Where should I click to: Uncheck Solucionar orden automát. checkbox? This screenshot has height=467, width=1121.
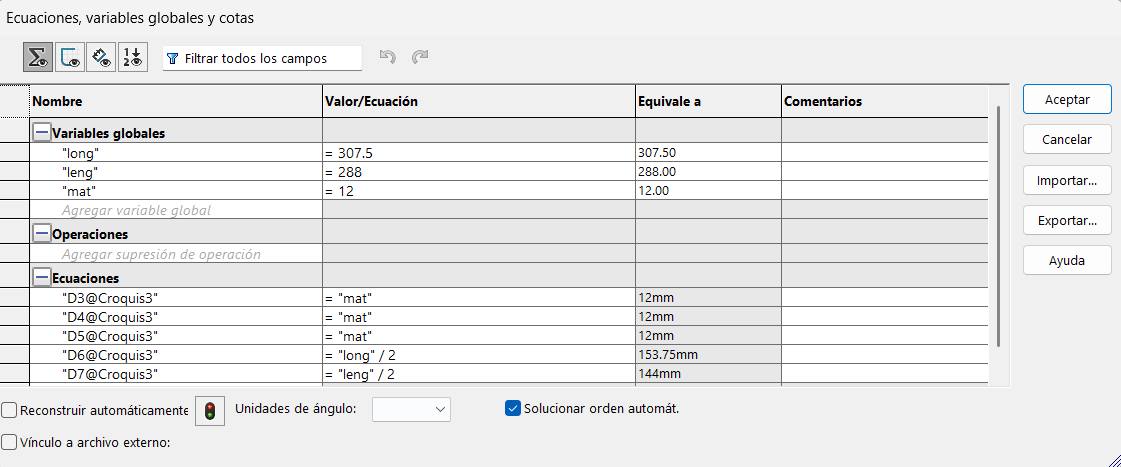pos(513,408)
